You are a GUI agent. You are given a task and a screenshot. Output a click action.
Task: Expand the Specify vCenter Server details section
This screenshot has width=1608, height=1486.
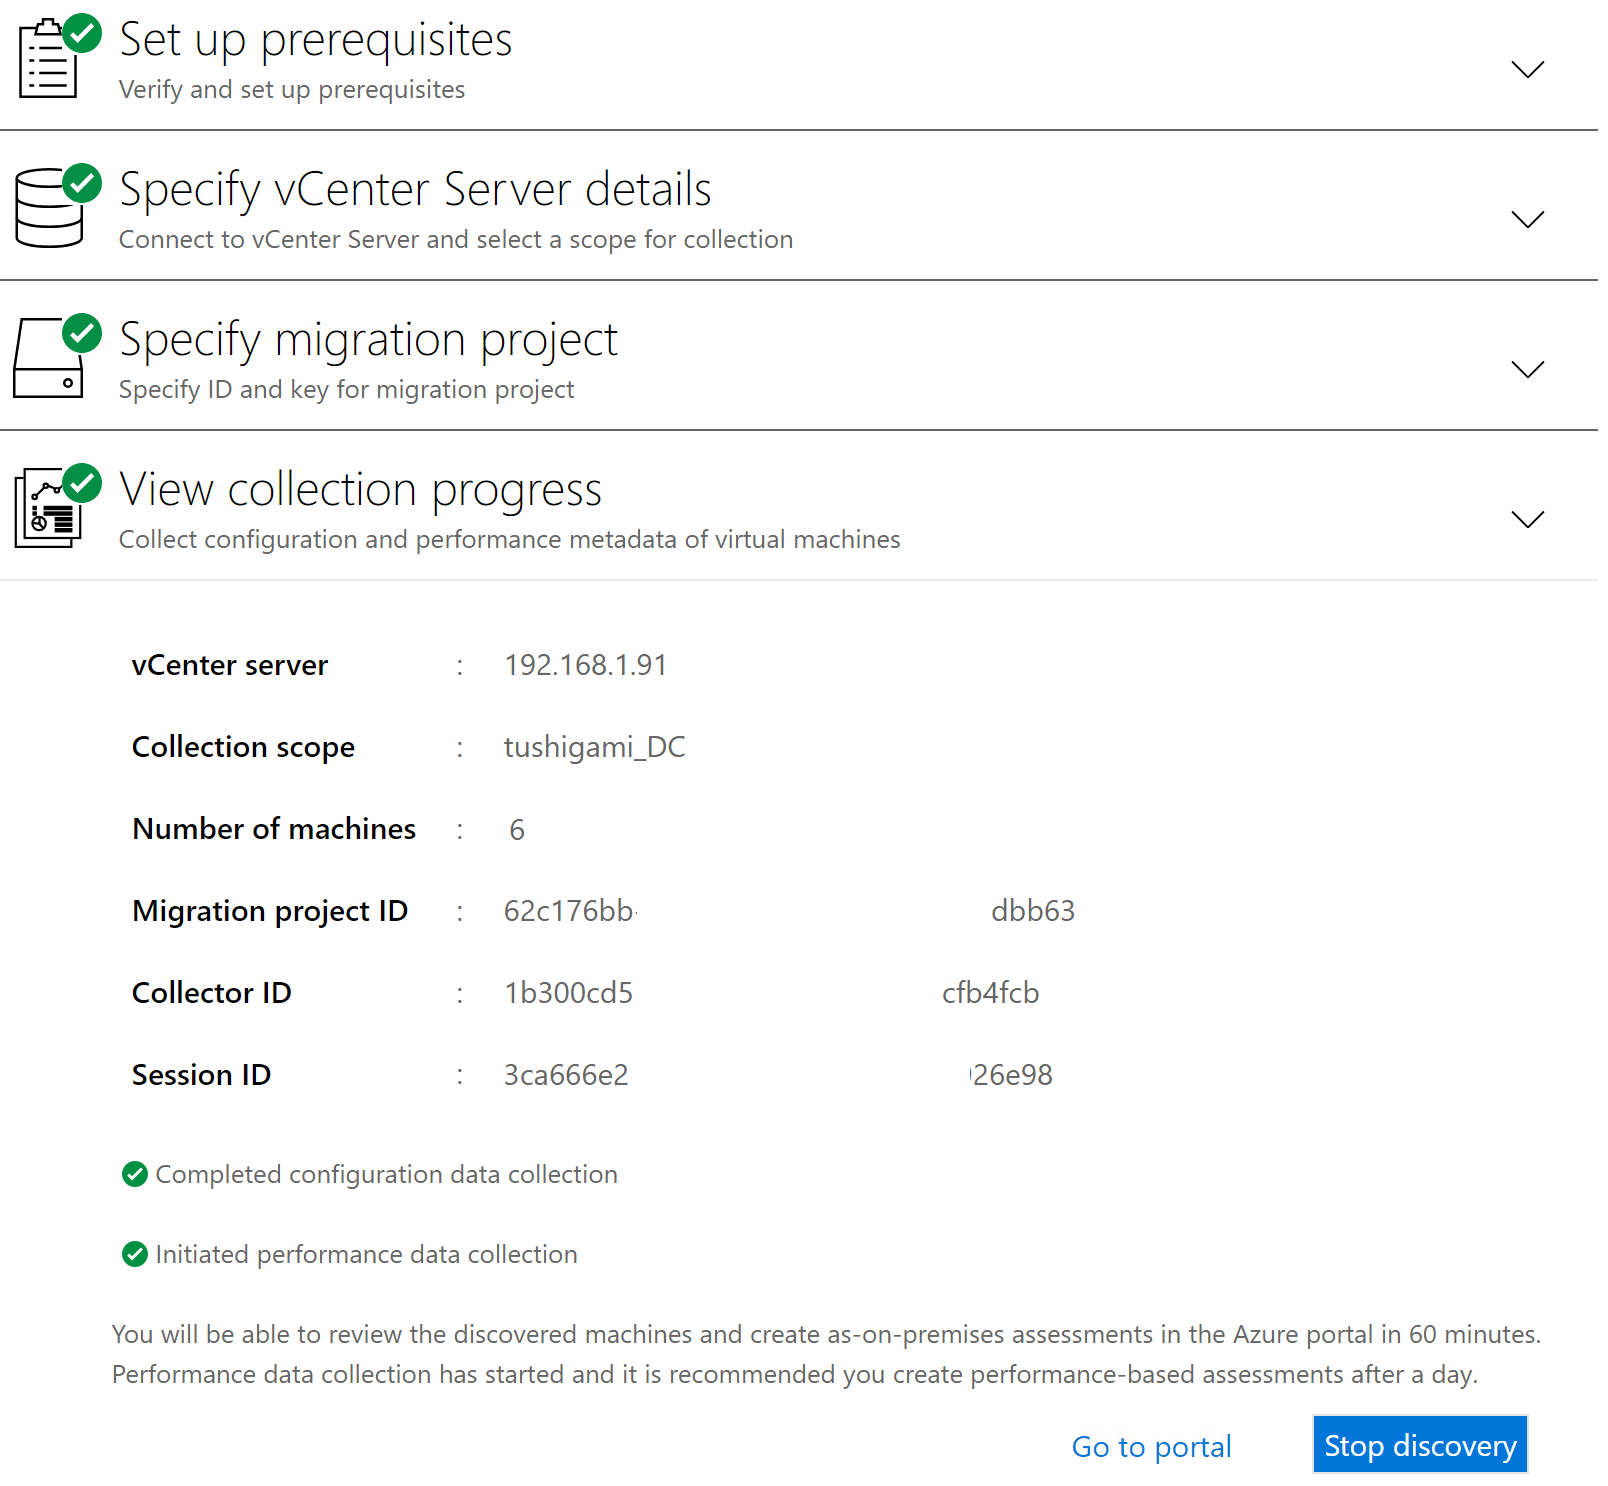tap(1527, 220)
